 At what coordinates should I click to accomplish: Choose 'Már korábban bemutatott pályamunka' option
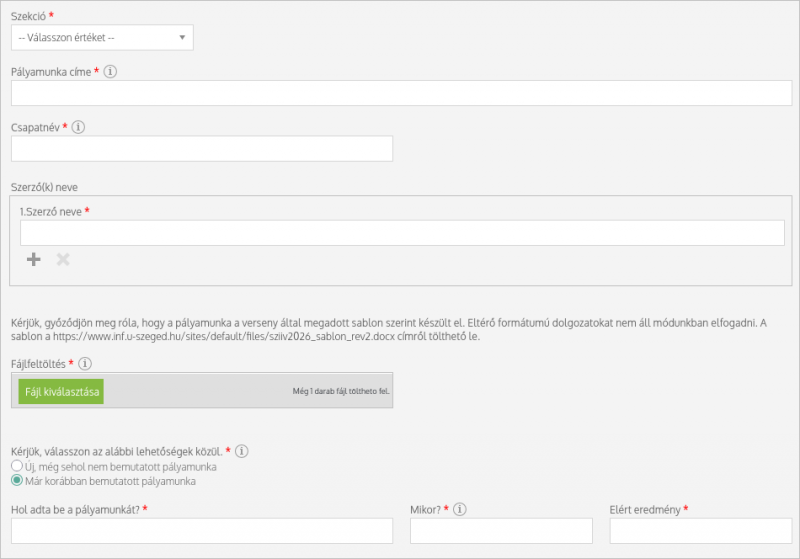coord(16,481)
